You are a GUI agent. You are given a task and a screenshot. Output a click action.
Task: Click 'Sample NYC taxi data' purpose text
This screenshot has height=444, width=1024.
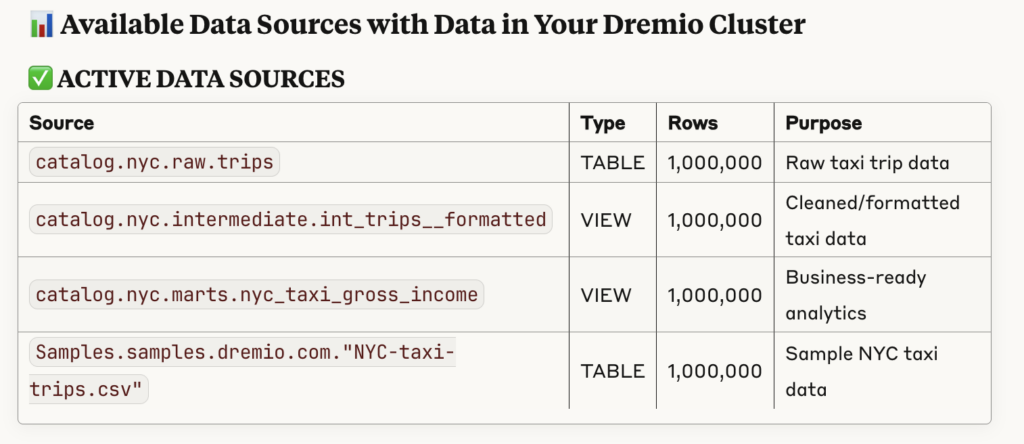(861, 372)
